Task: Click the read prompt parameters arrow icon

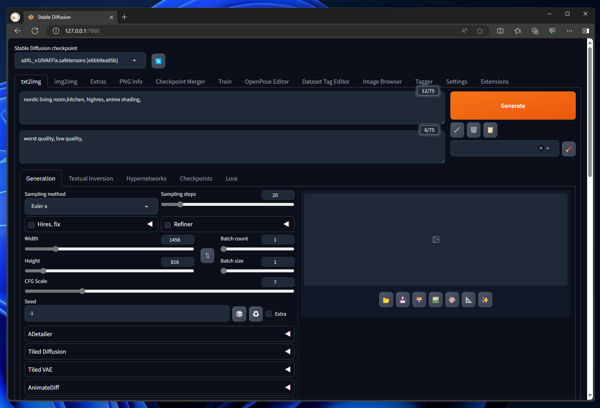Action: (x=457, y=130)
